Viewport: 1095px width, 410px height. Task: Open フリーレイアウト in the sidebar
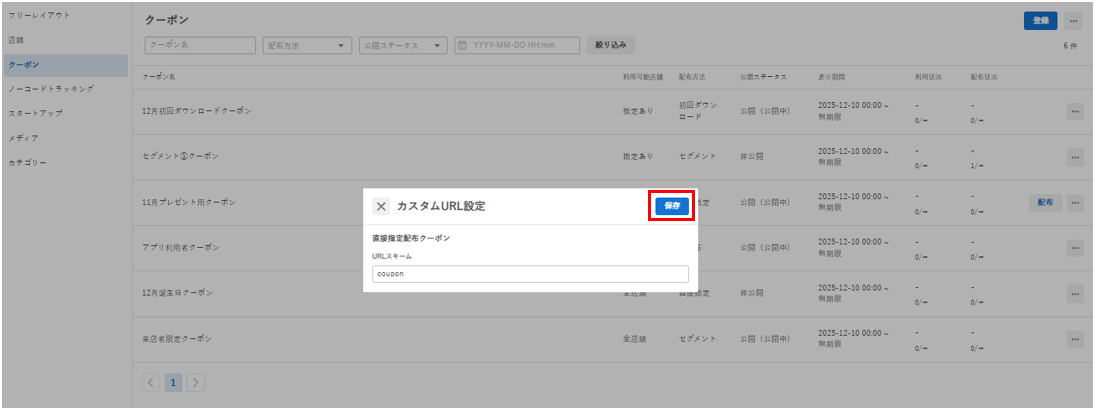(x=40, y=15)
